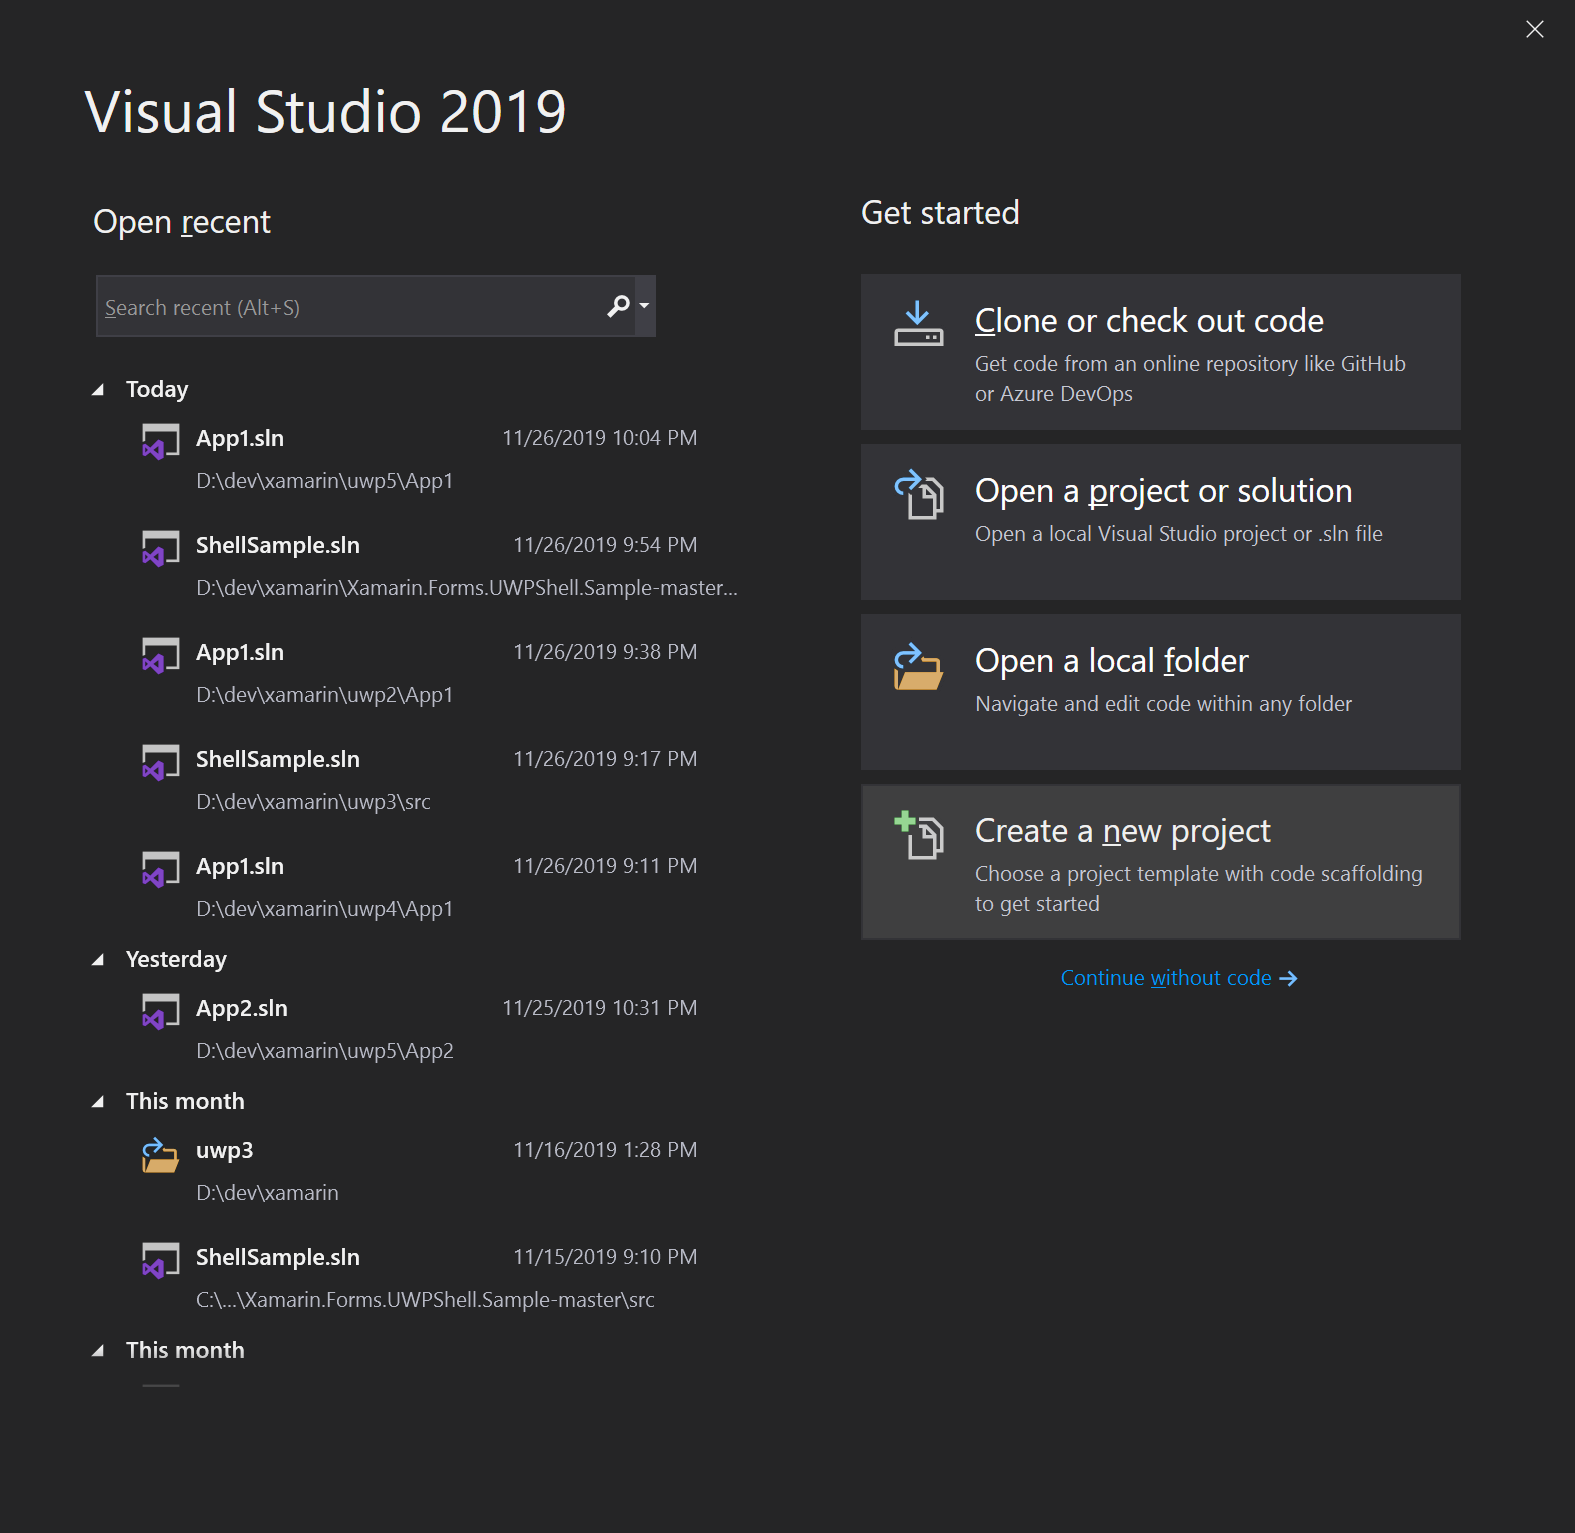This screenshot has height=1533, width=1575.
Task: Click the uwp3 folder icon in recent list
Action: click(160, 1155)
